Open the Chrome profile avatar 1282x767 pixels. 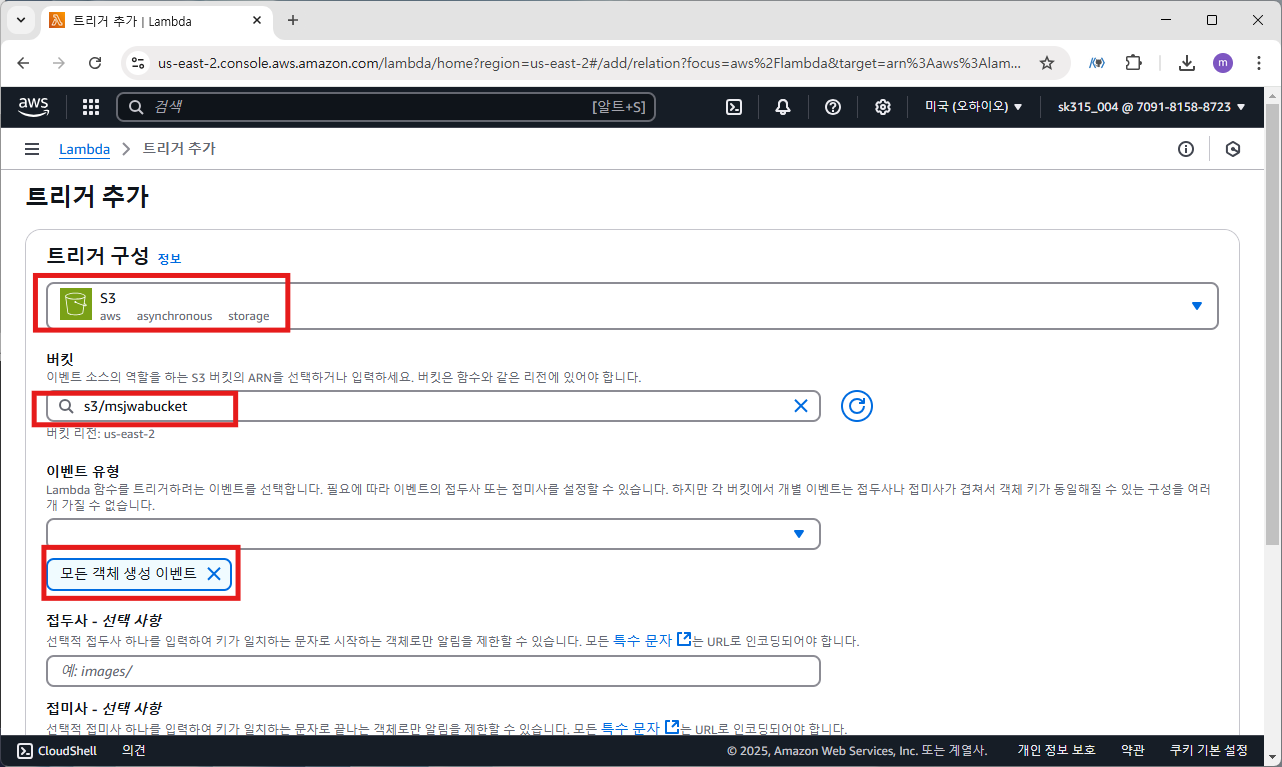pyautogui.click(x=1223, y=63)
